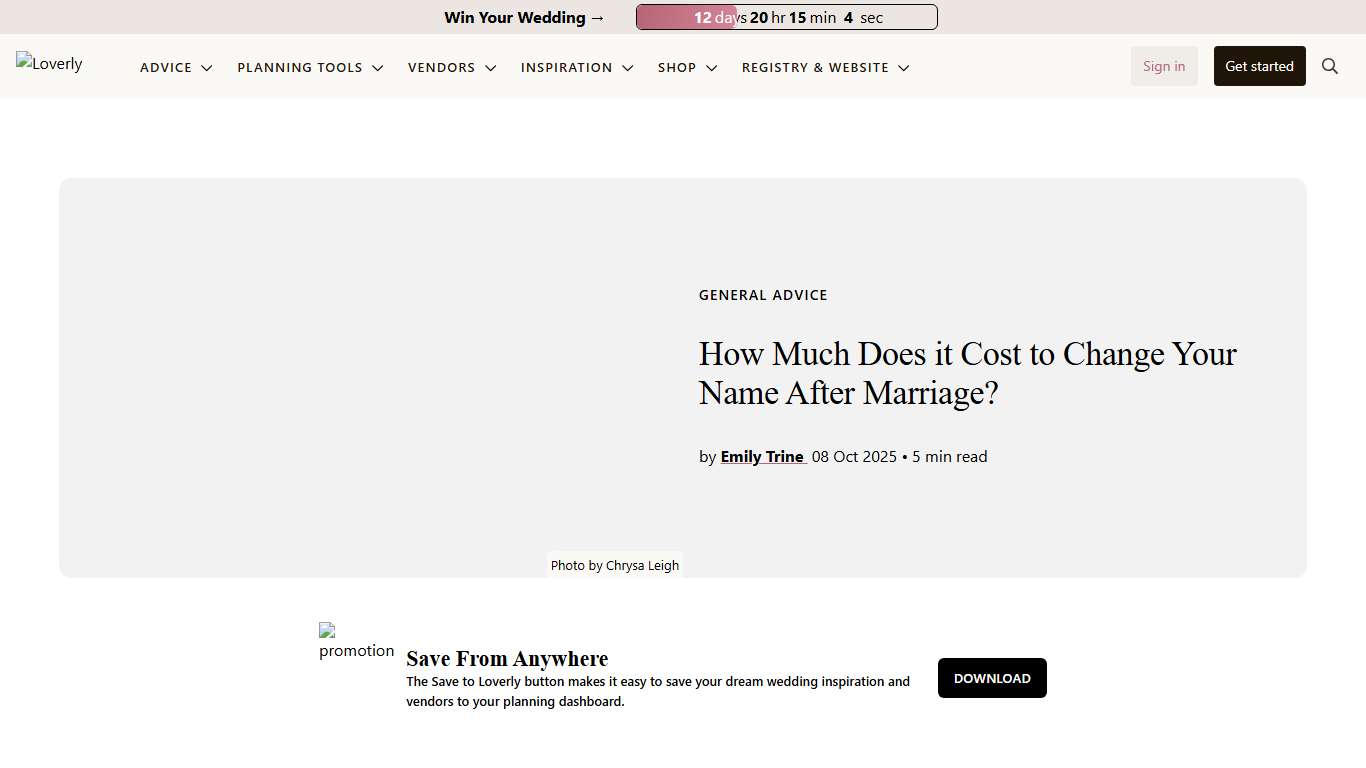Screen dimensions: 1366x768
Task: Click the Get started button
Action: (1259, 66)
